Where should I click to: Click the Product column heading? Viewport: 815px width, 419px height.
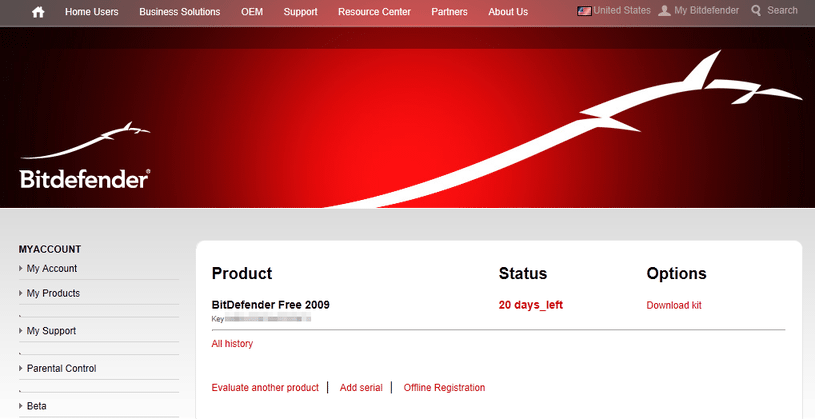(242, 273)
